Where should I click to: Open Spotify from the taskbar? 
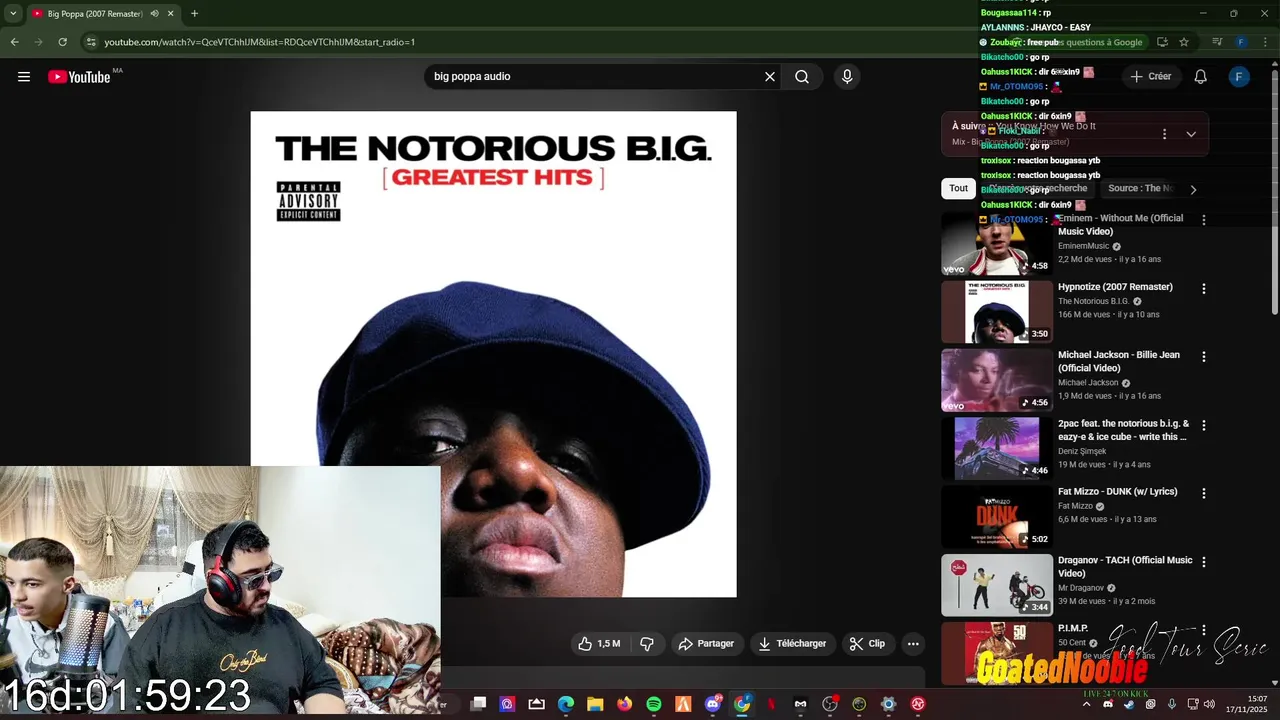pyautogui.click(x=654, y=704)
